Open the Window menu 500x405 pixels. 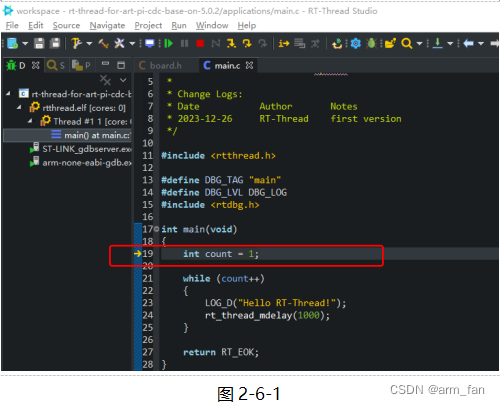click(x=212, y=25)
